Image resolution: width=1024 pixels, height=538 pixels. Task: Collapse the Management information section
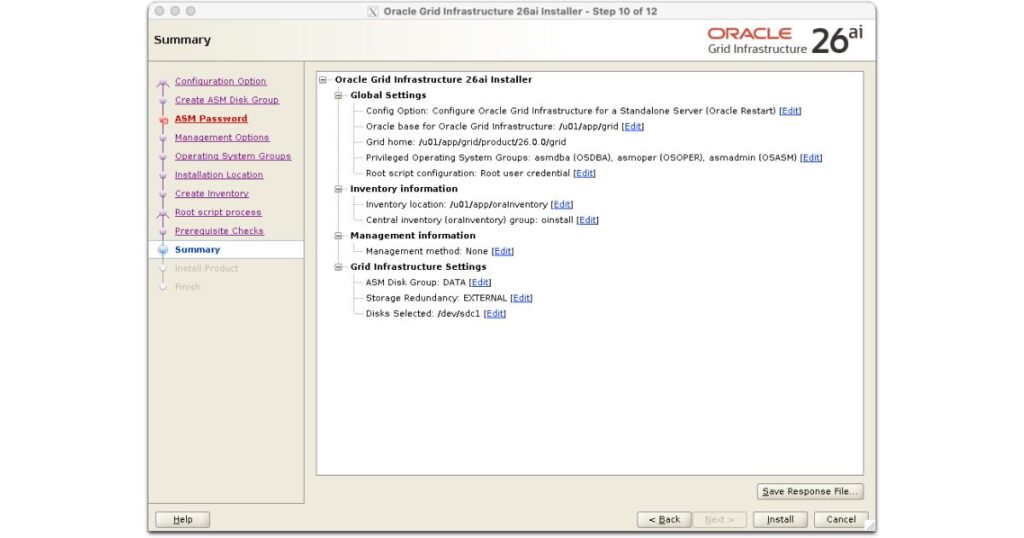point(338,236)
